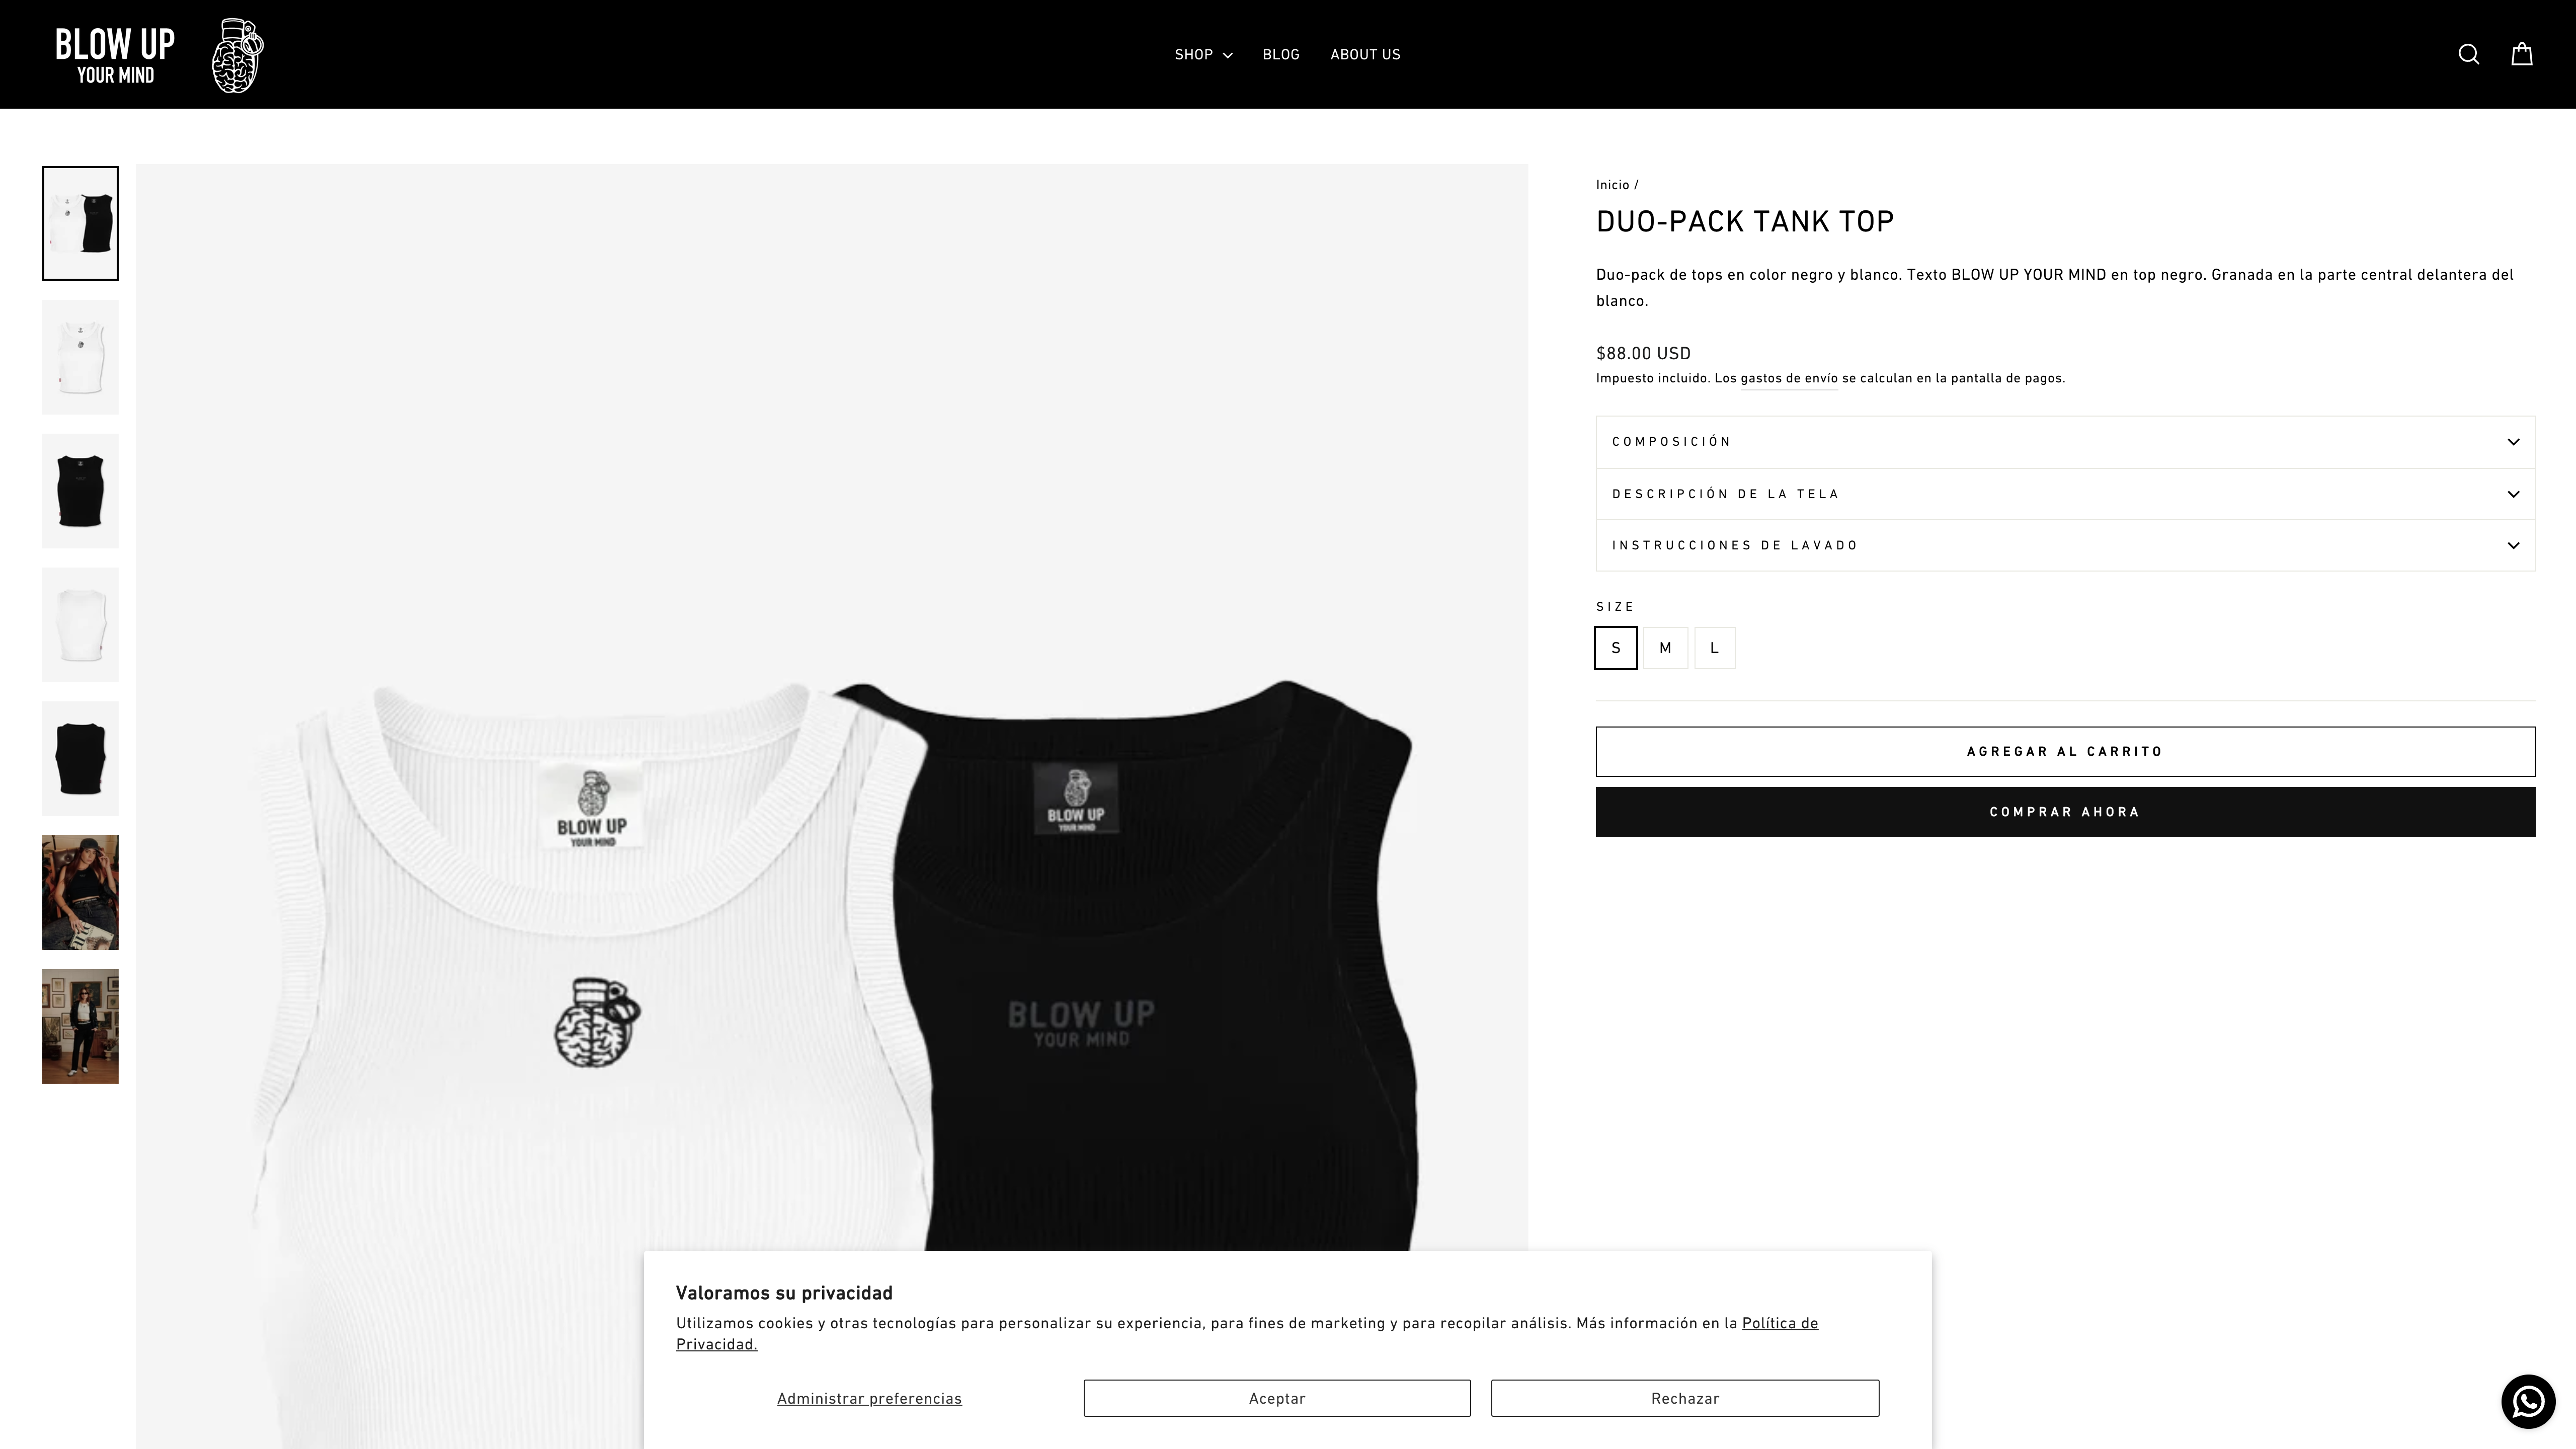Select size S option
This screenshot has height=1449, width=2576.
(1615, 648)
